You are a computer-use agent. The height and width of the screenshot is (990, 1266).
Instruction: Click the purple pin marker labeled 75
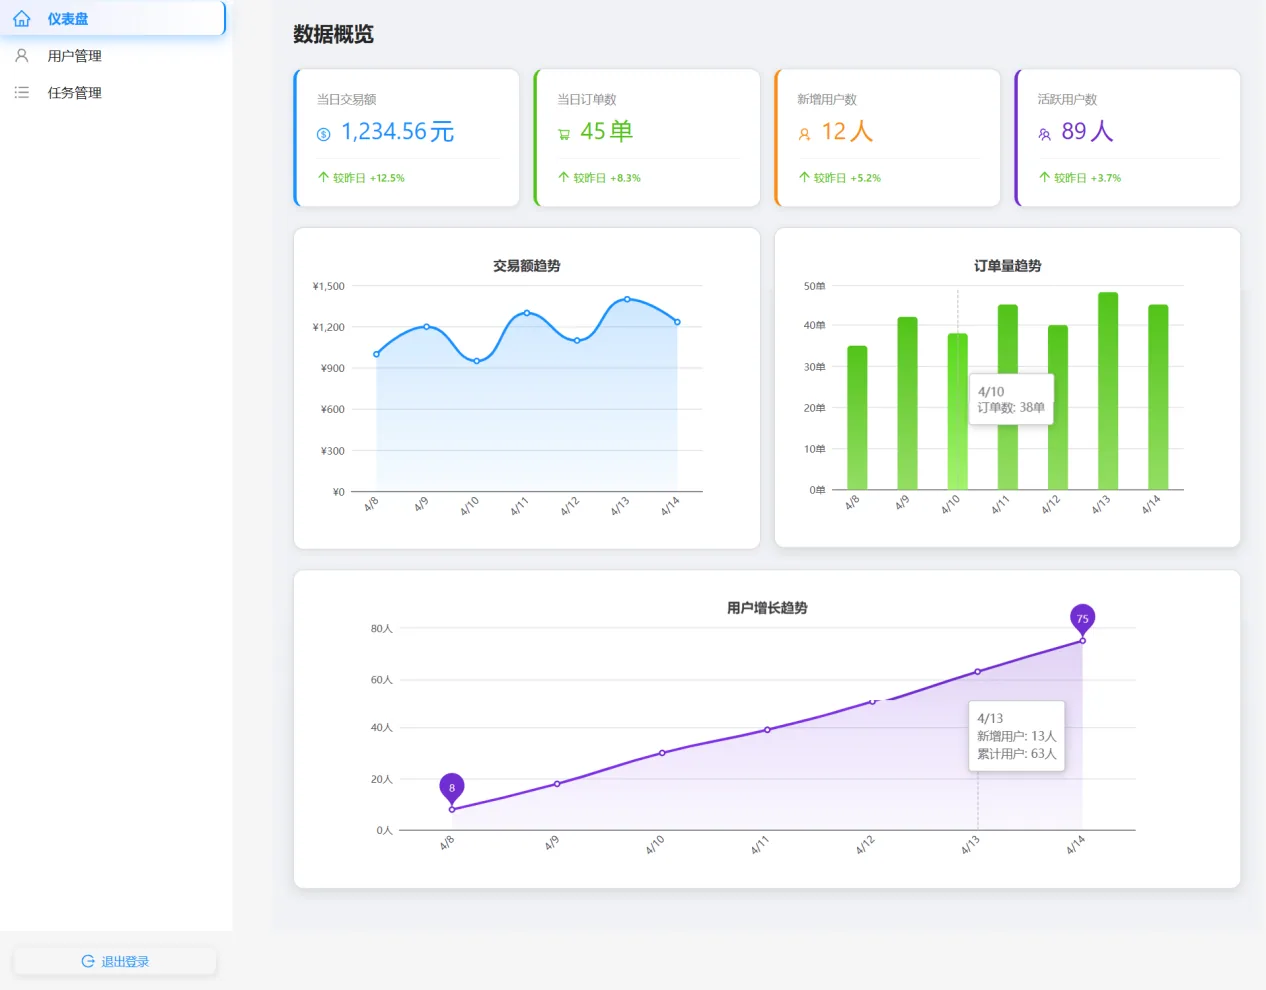(1082, 620)
